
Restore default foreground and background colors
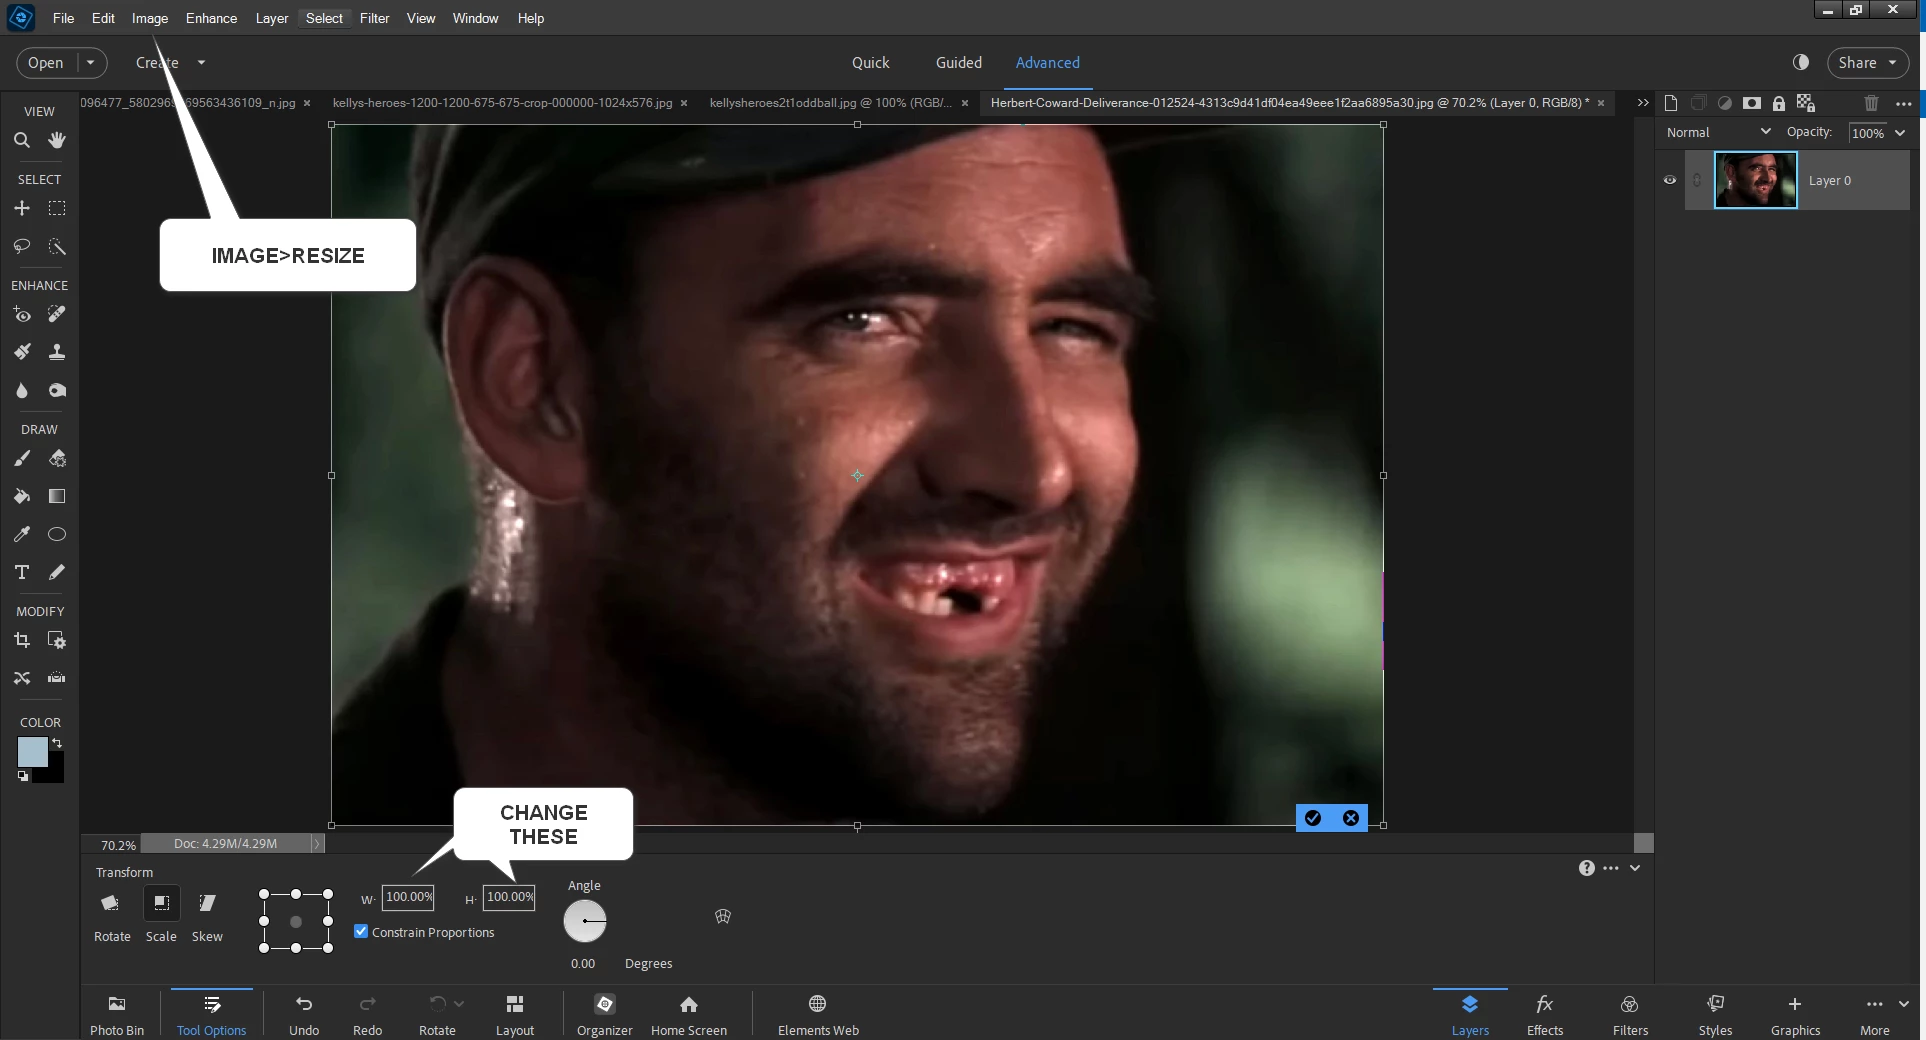pos(23,776)
